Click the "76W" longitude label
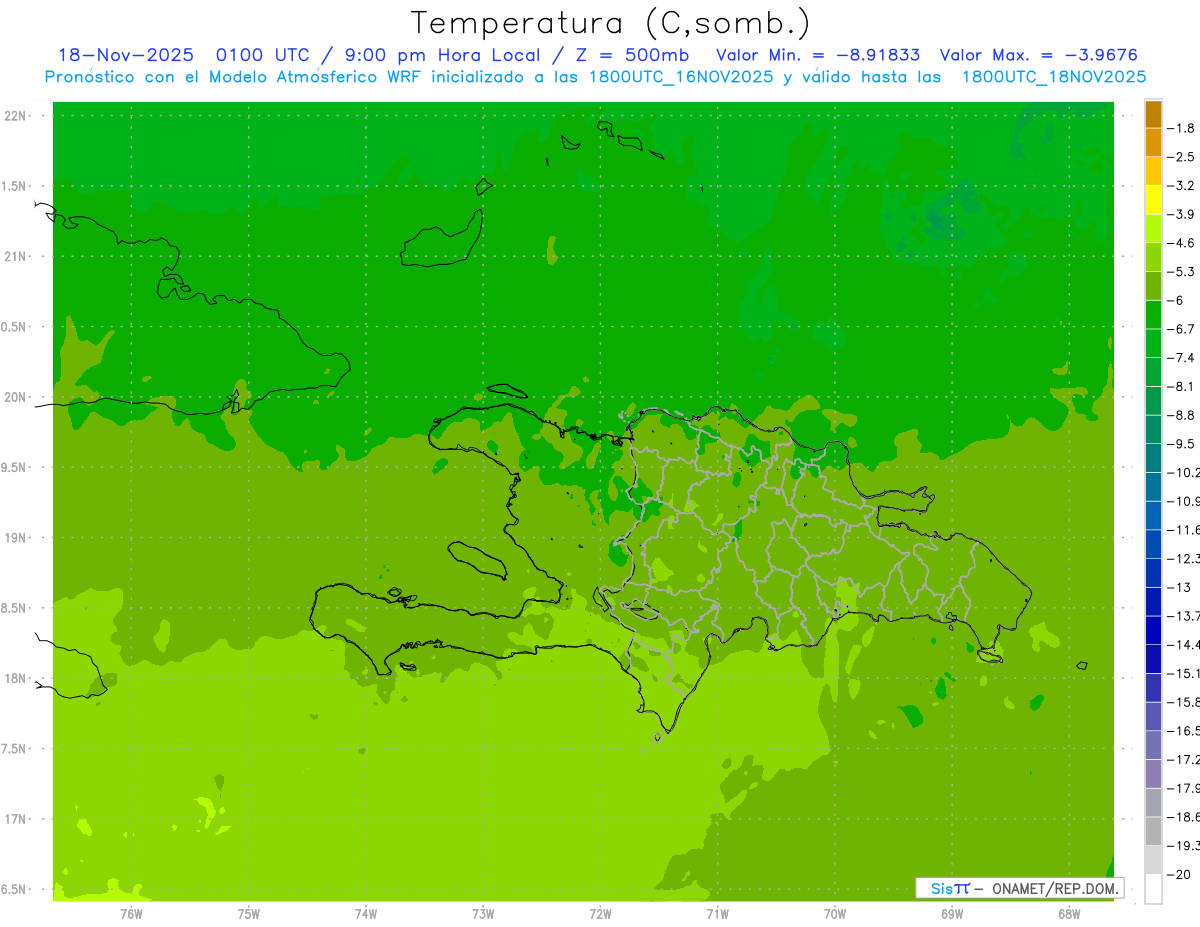 coord(131,913)
